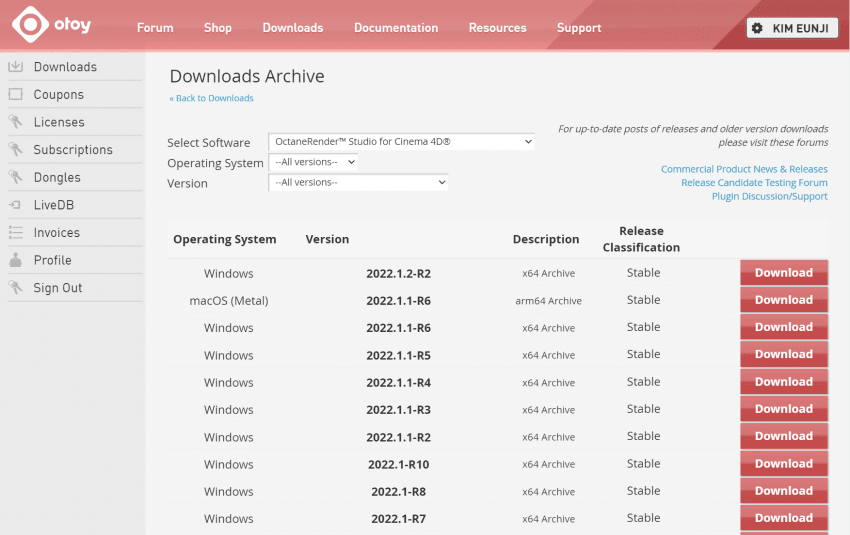
Task: Click the Dongles key icon
Action: (16, 177)
